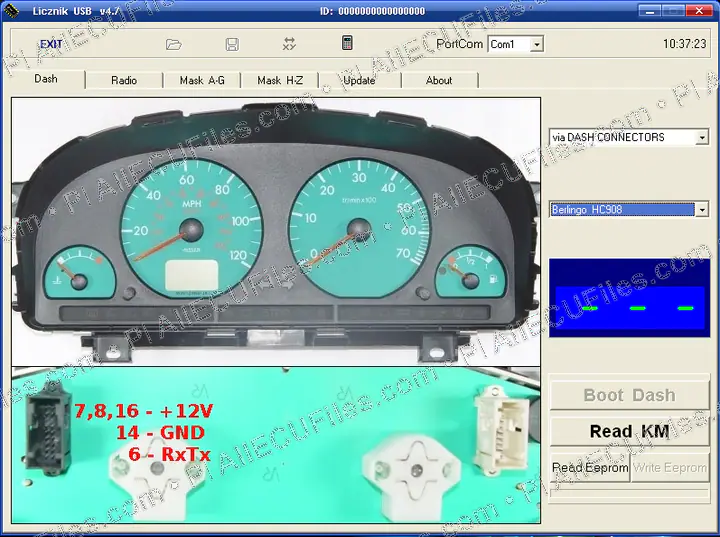Save file with the floppy disk icon

point(232,45)
